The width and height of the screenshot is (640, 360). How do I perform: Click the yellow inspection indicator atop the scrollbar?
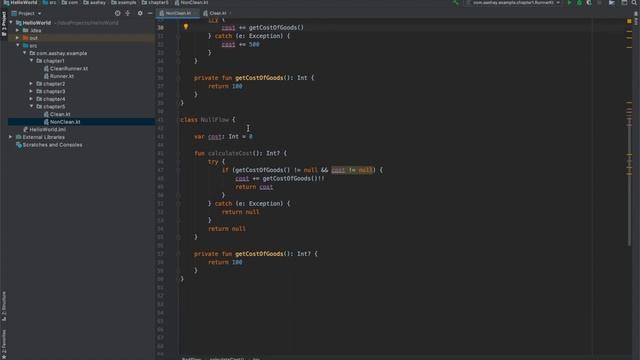[629, 21]
